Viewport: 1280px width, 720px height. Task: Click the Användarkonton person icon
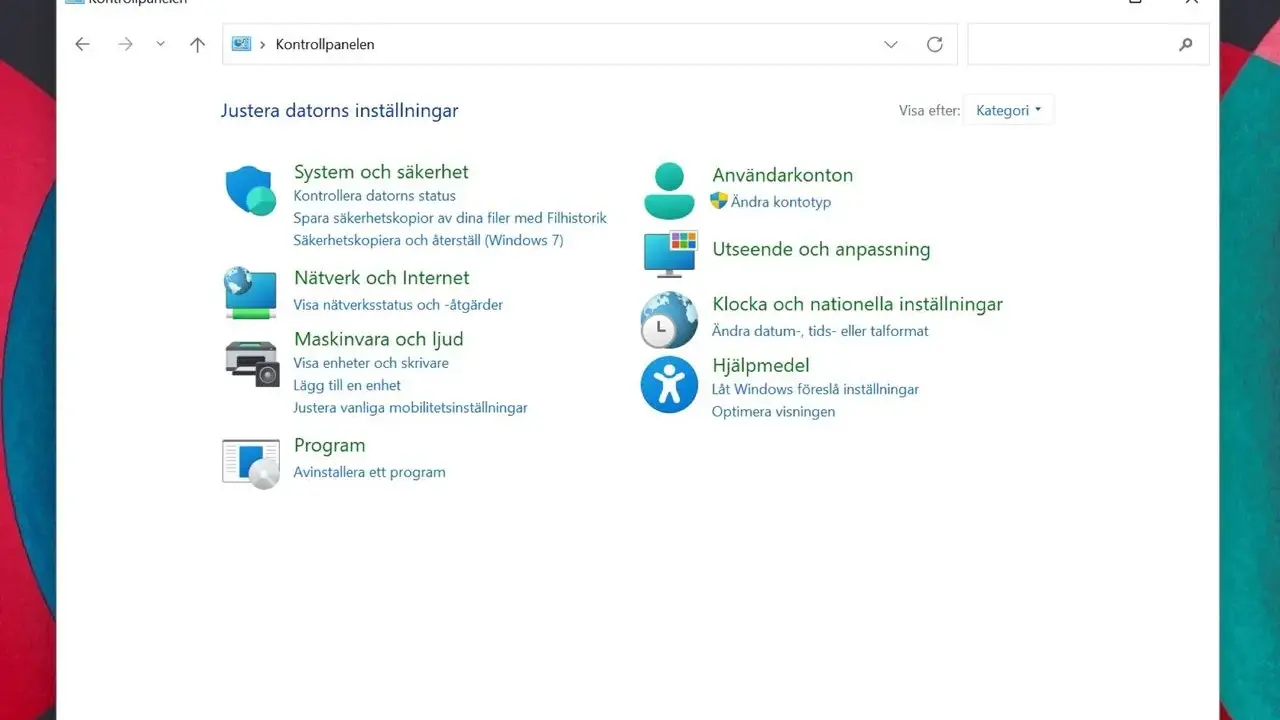coord(669,191)
